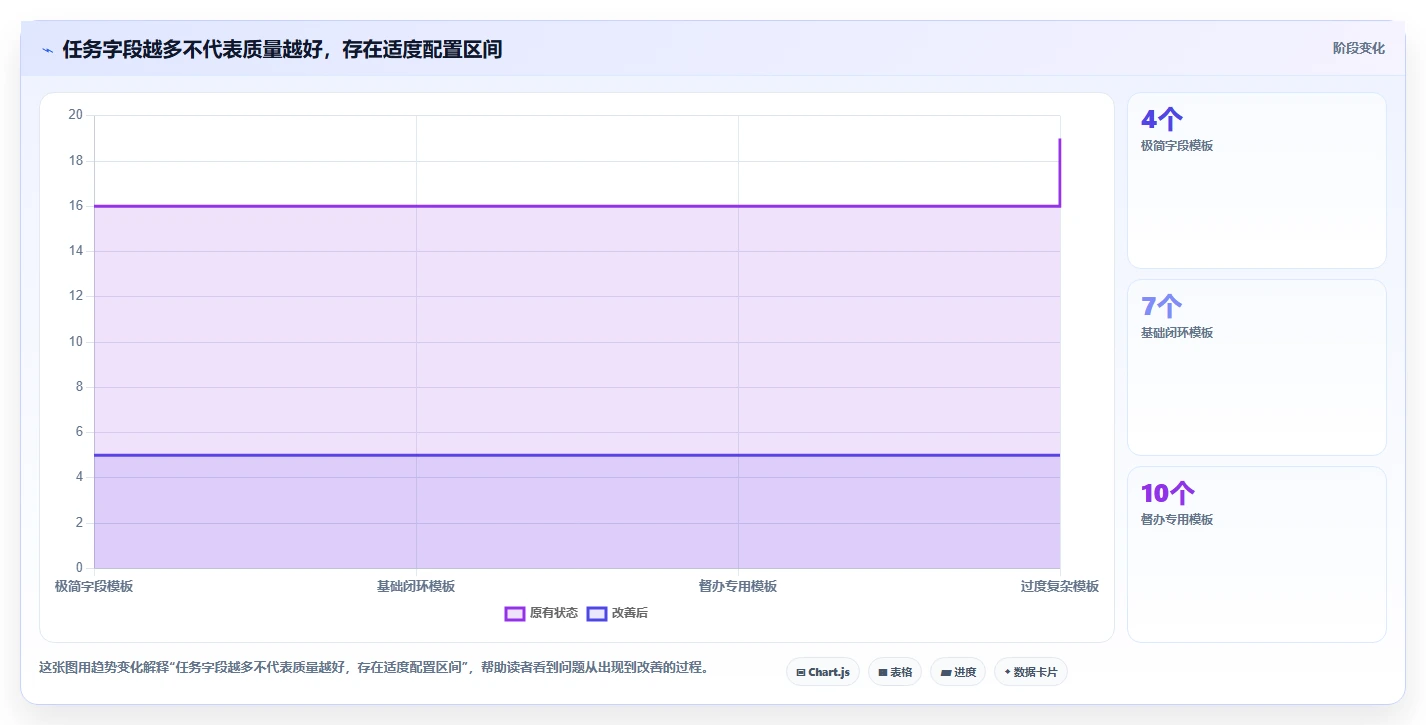Image resolution: width=1426 pixels, height=725 pixels.
Task: Click the 阶段变化 label in header
Action: 1359,48
